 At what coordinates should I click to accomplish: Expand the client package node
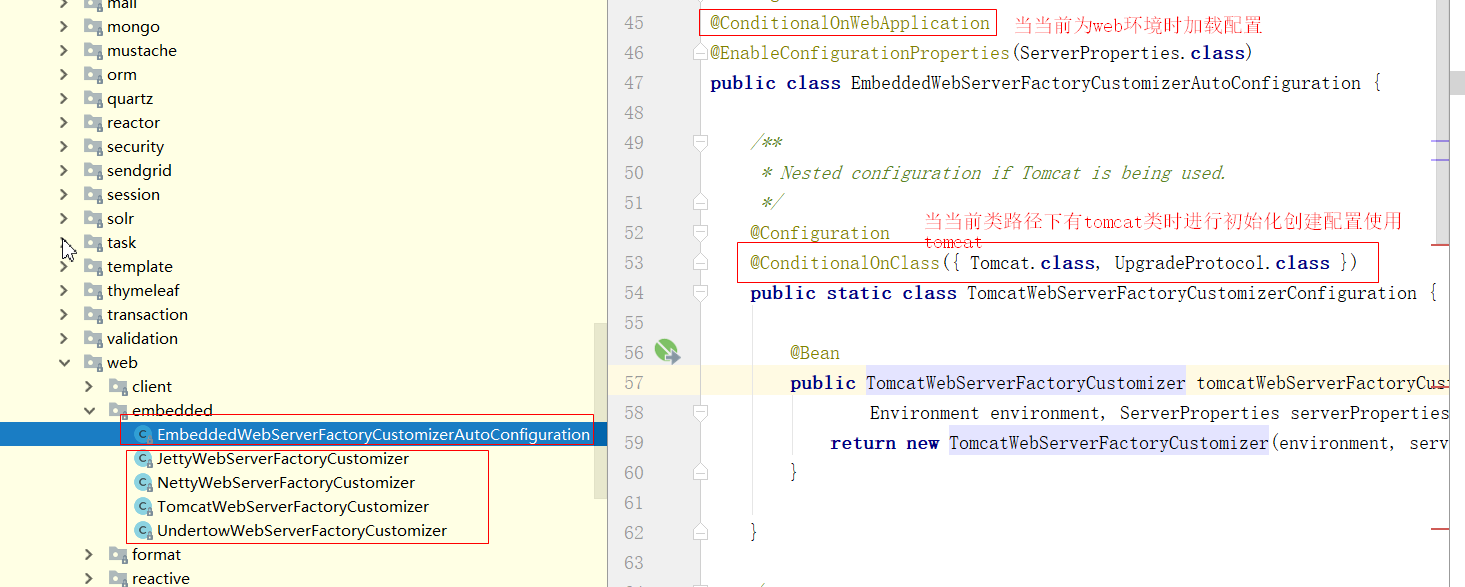point(89,387)
